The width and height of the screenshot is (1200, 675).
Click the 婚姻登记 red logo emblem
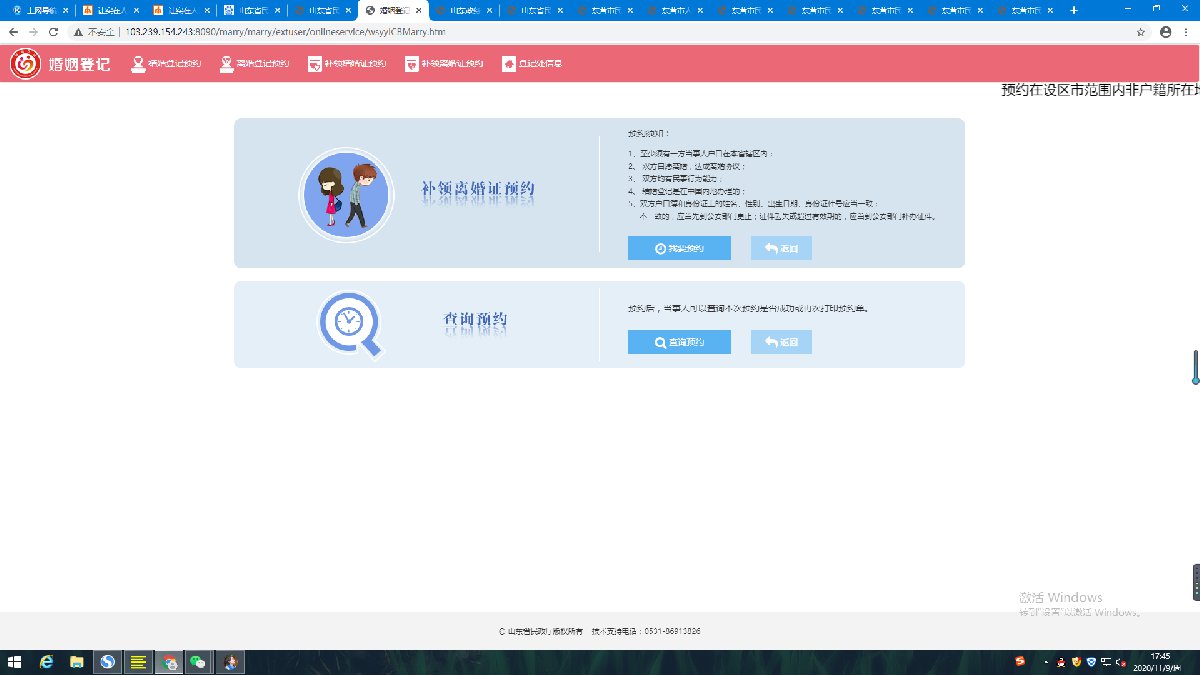coord(26,64)
